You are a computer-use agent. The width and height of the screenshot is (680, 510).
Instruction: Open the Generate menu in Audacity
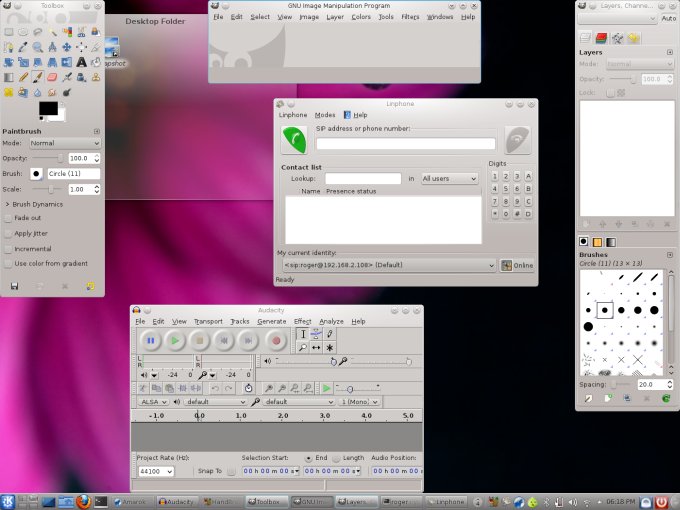(x=271, y=322)
